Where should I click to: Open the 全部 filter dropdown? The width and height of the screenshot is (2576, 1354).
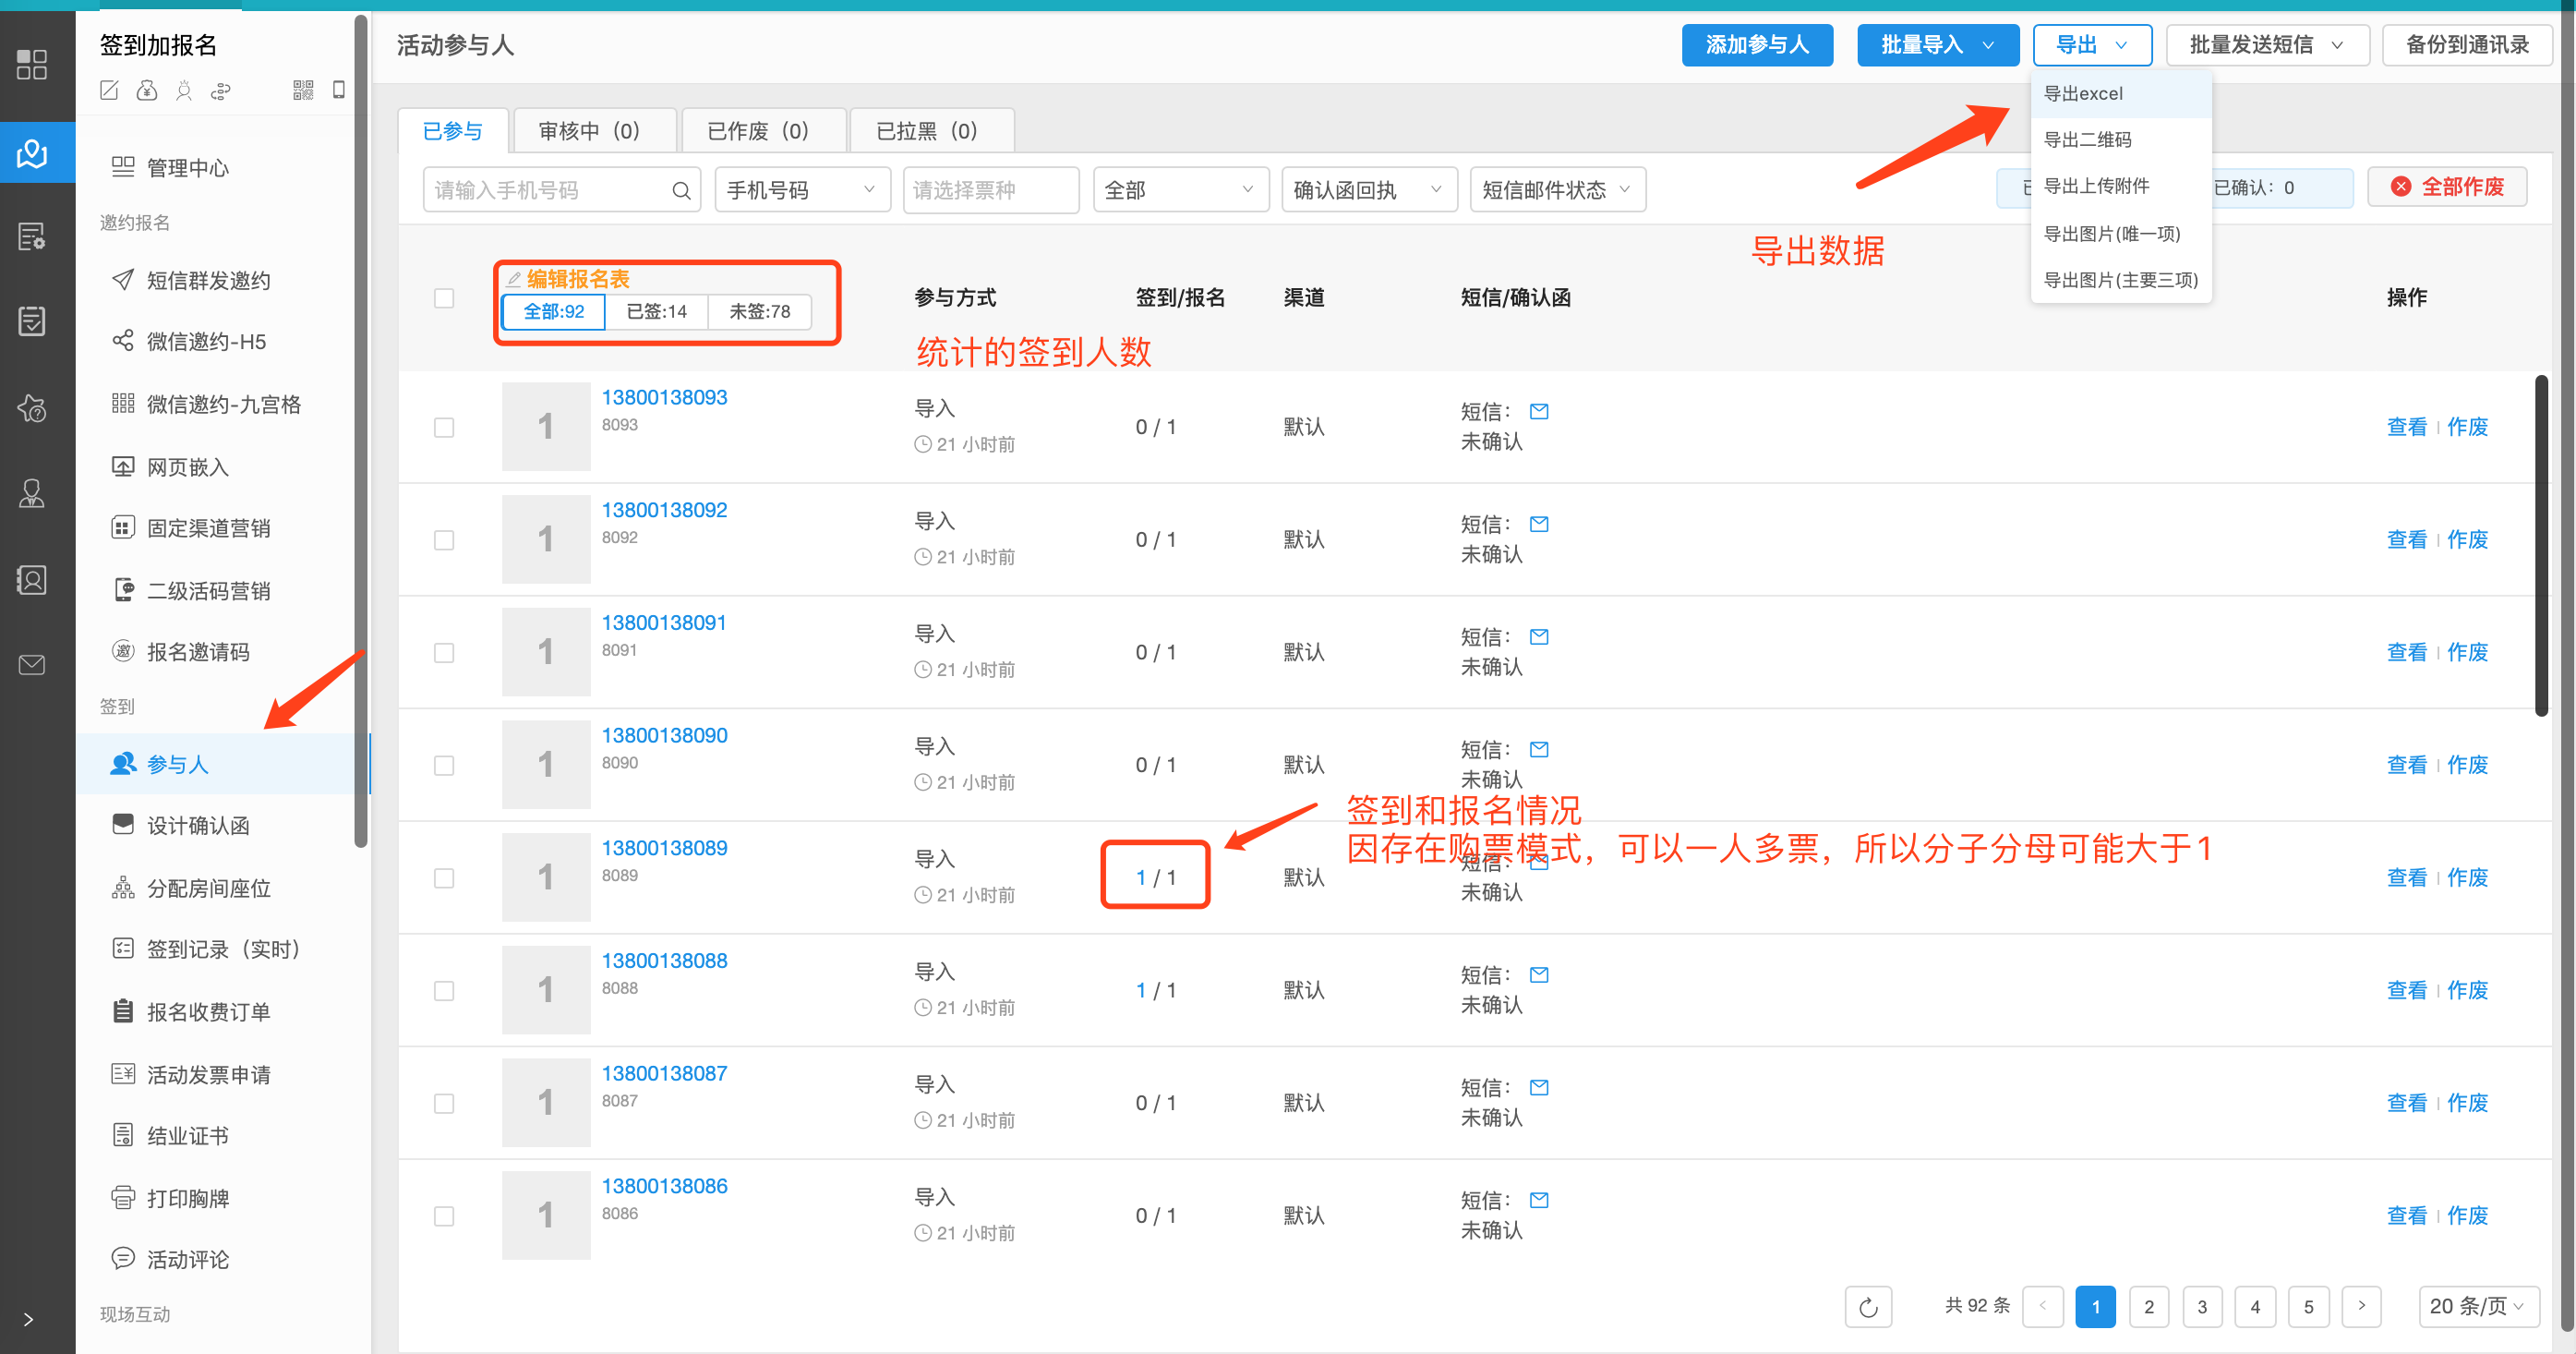click(x=1180, y=190)
